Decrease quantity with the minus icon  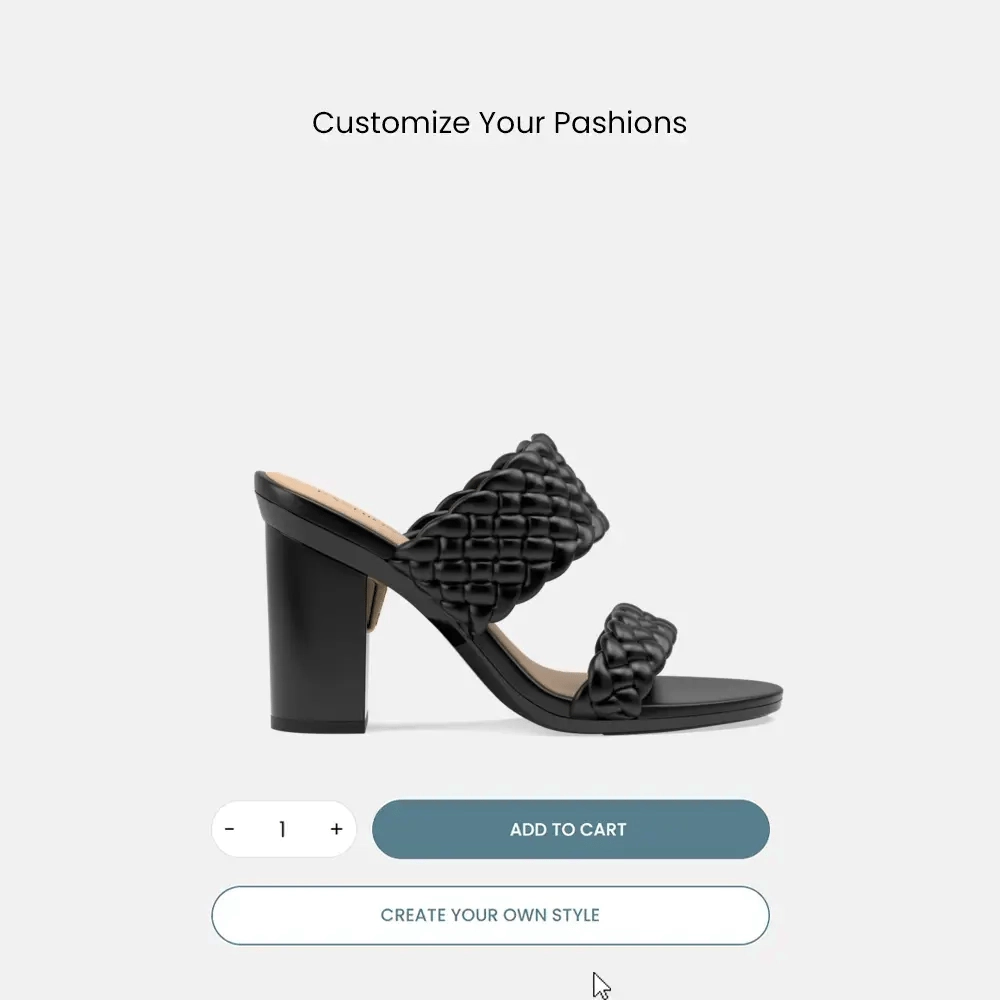tap(230, 829)
